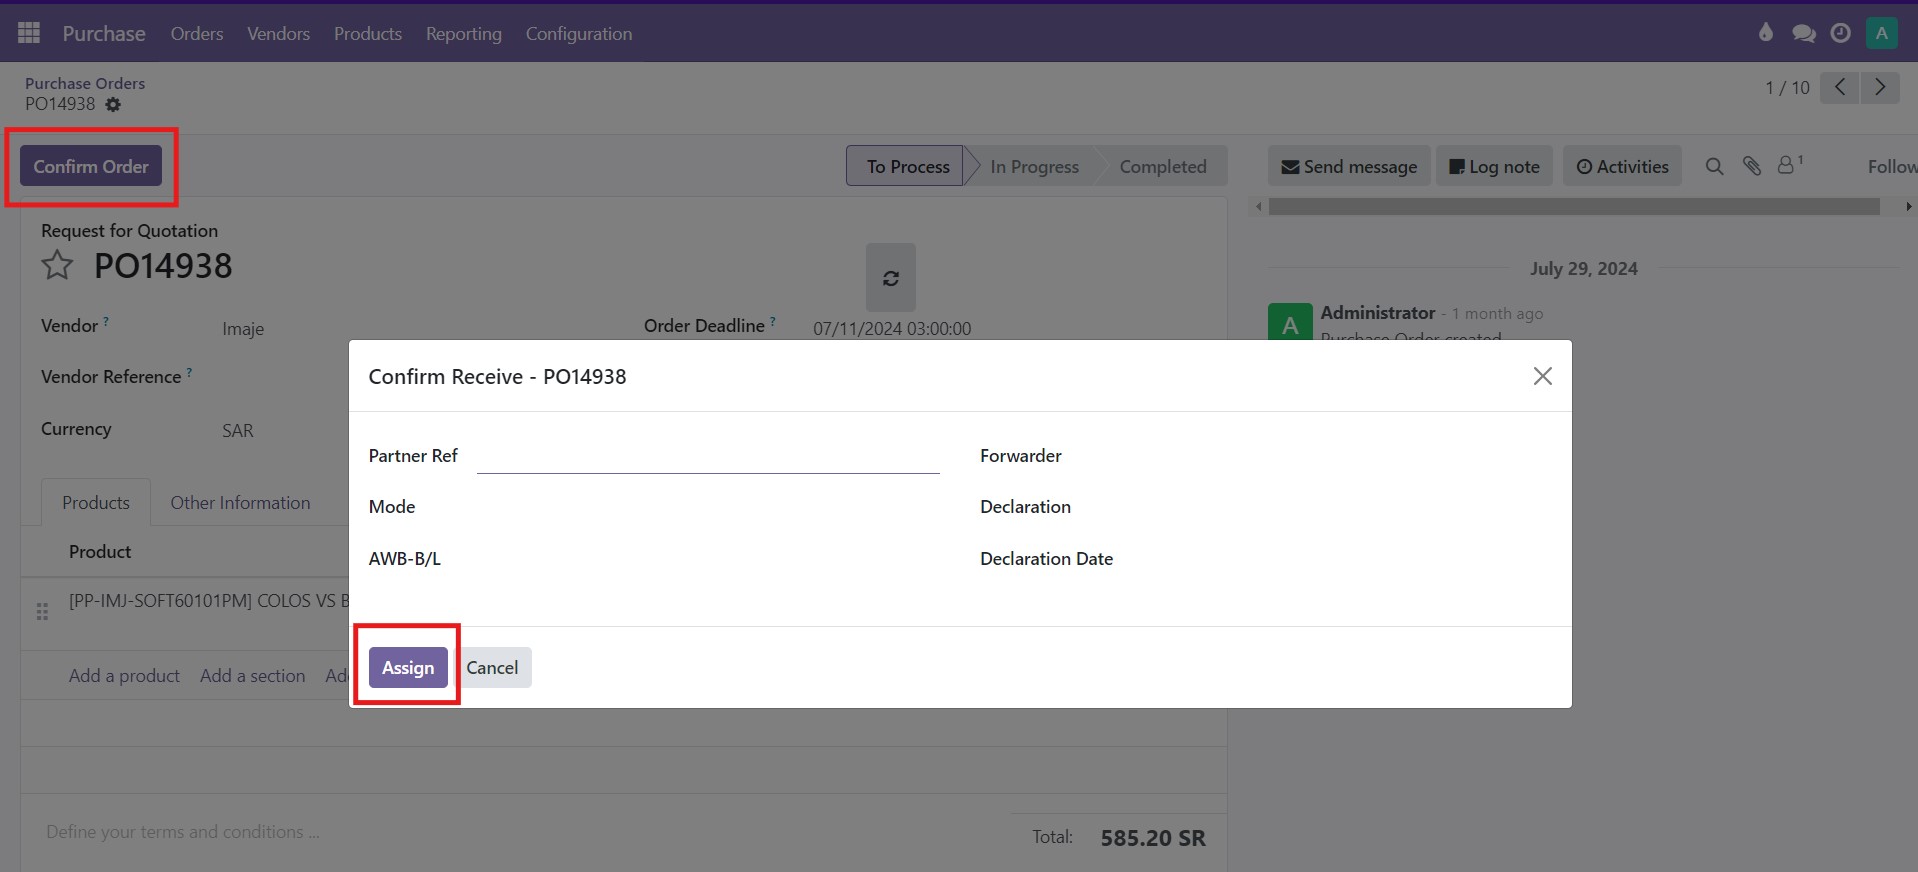Viewport: 1918px width, 872px height.
Task: Click the Partner Ref input field
Action: (708, 457)
